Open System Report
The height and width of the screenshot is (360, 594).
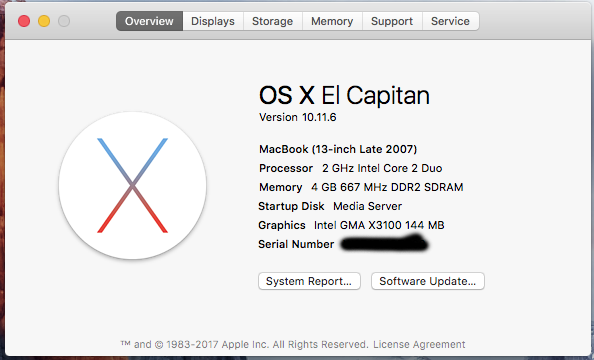[x=309, y=281]
